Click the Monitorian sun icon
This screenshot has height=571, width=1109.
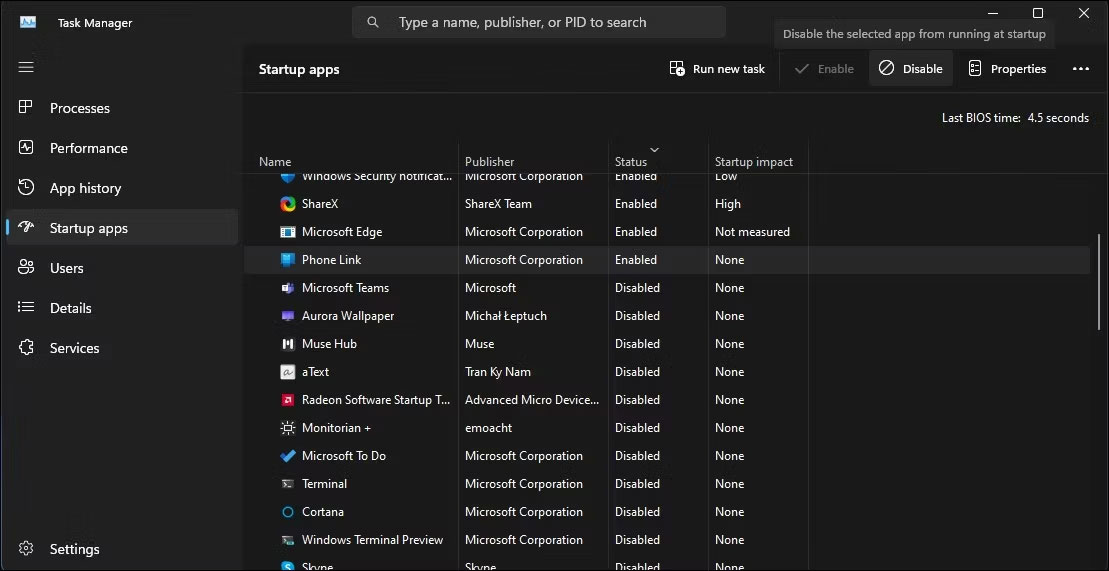pos(288,428)
